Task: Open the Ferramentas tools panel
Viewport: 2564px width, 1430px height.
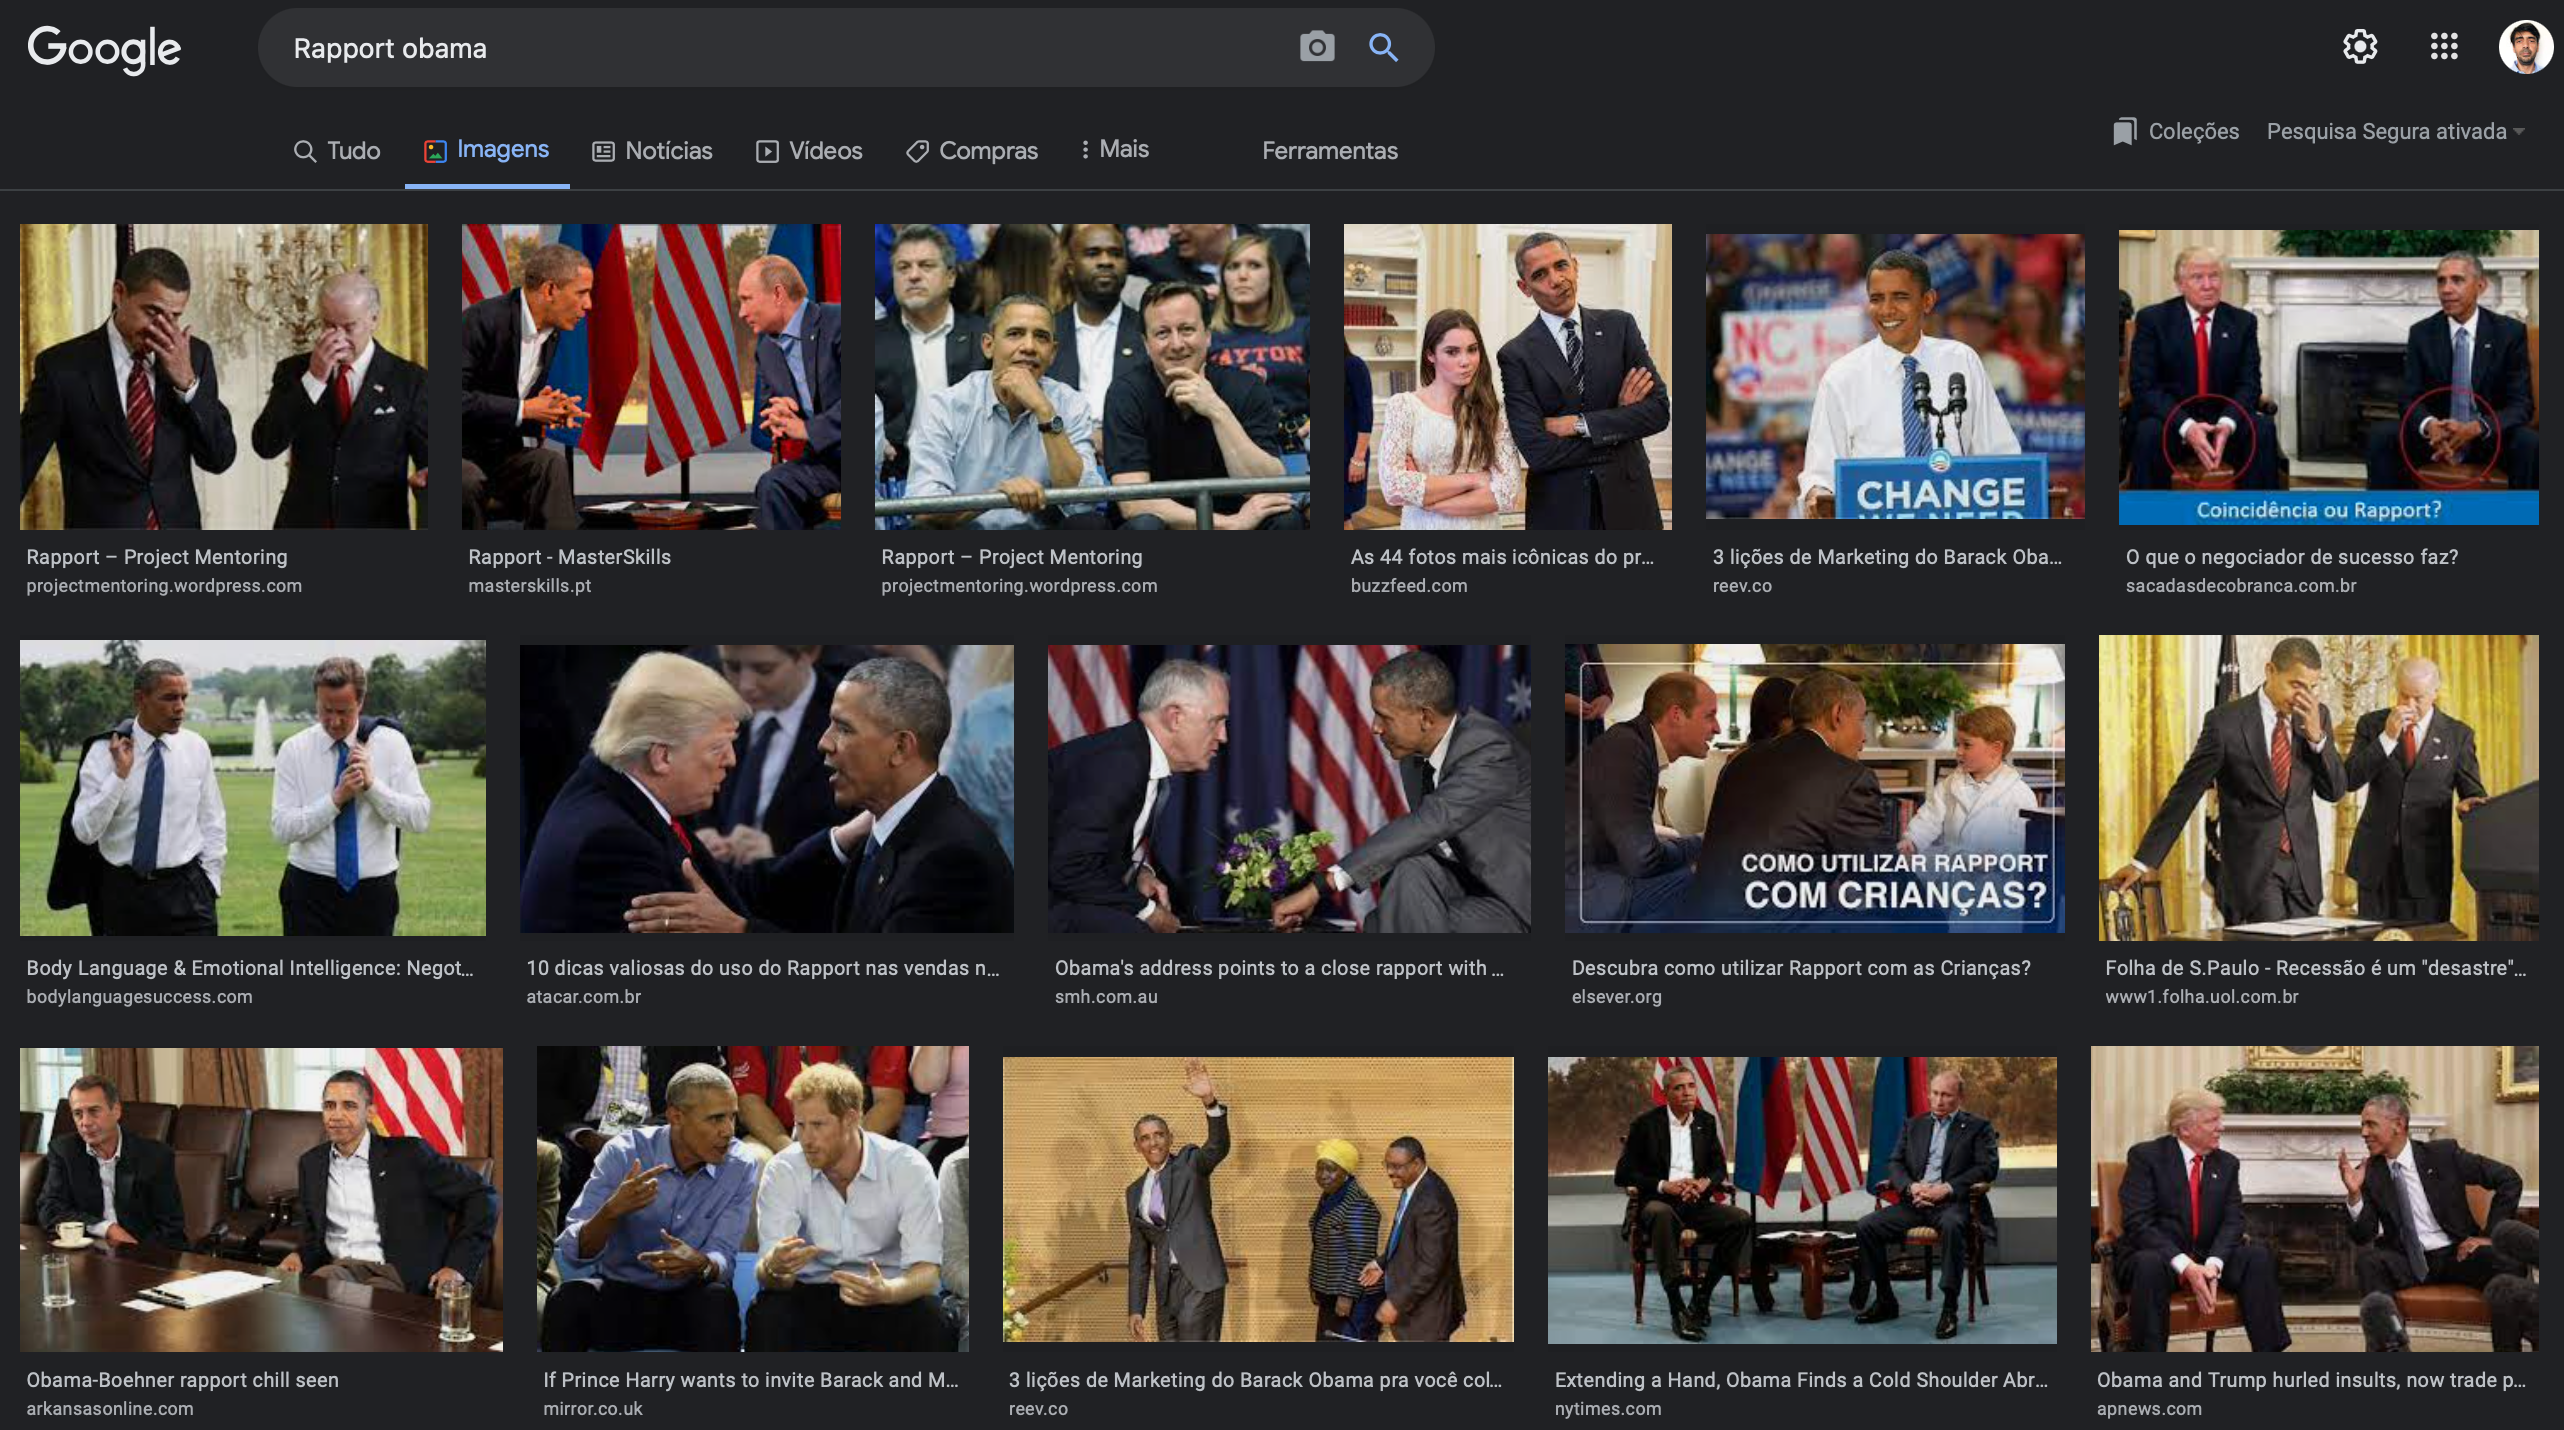Action: pos(1329,151)
